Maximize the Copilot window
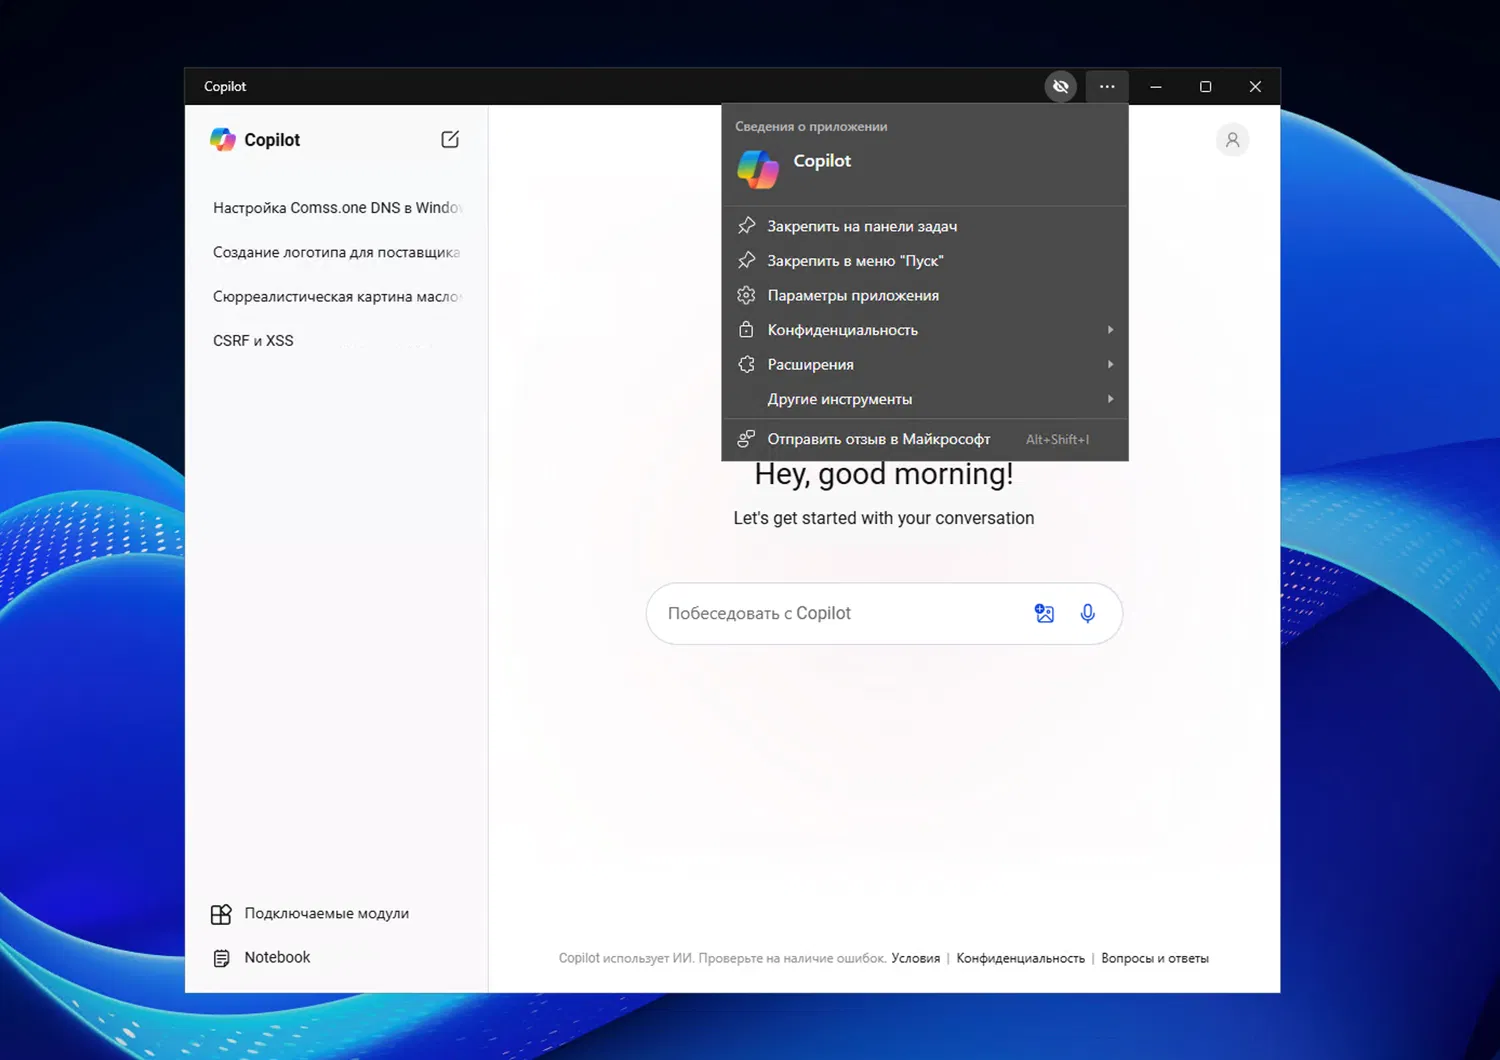1500x1060 pixels. (x=1205, y=87)
